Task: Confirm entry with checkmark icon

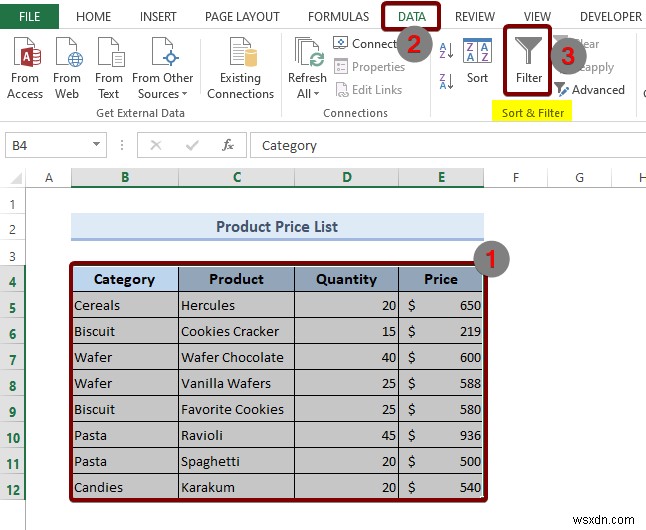Action: [x=192, y=145]
